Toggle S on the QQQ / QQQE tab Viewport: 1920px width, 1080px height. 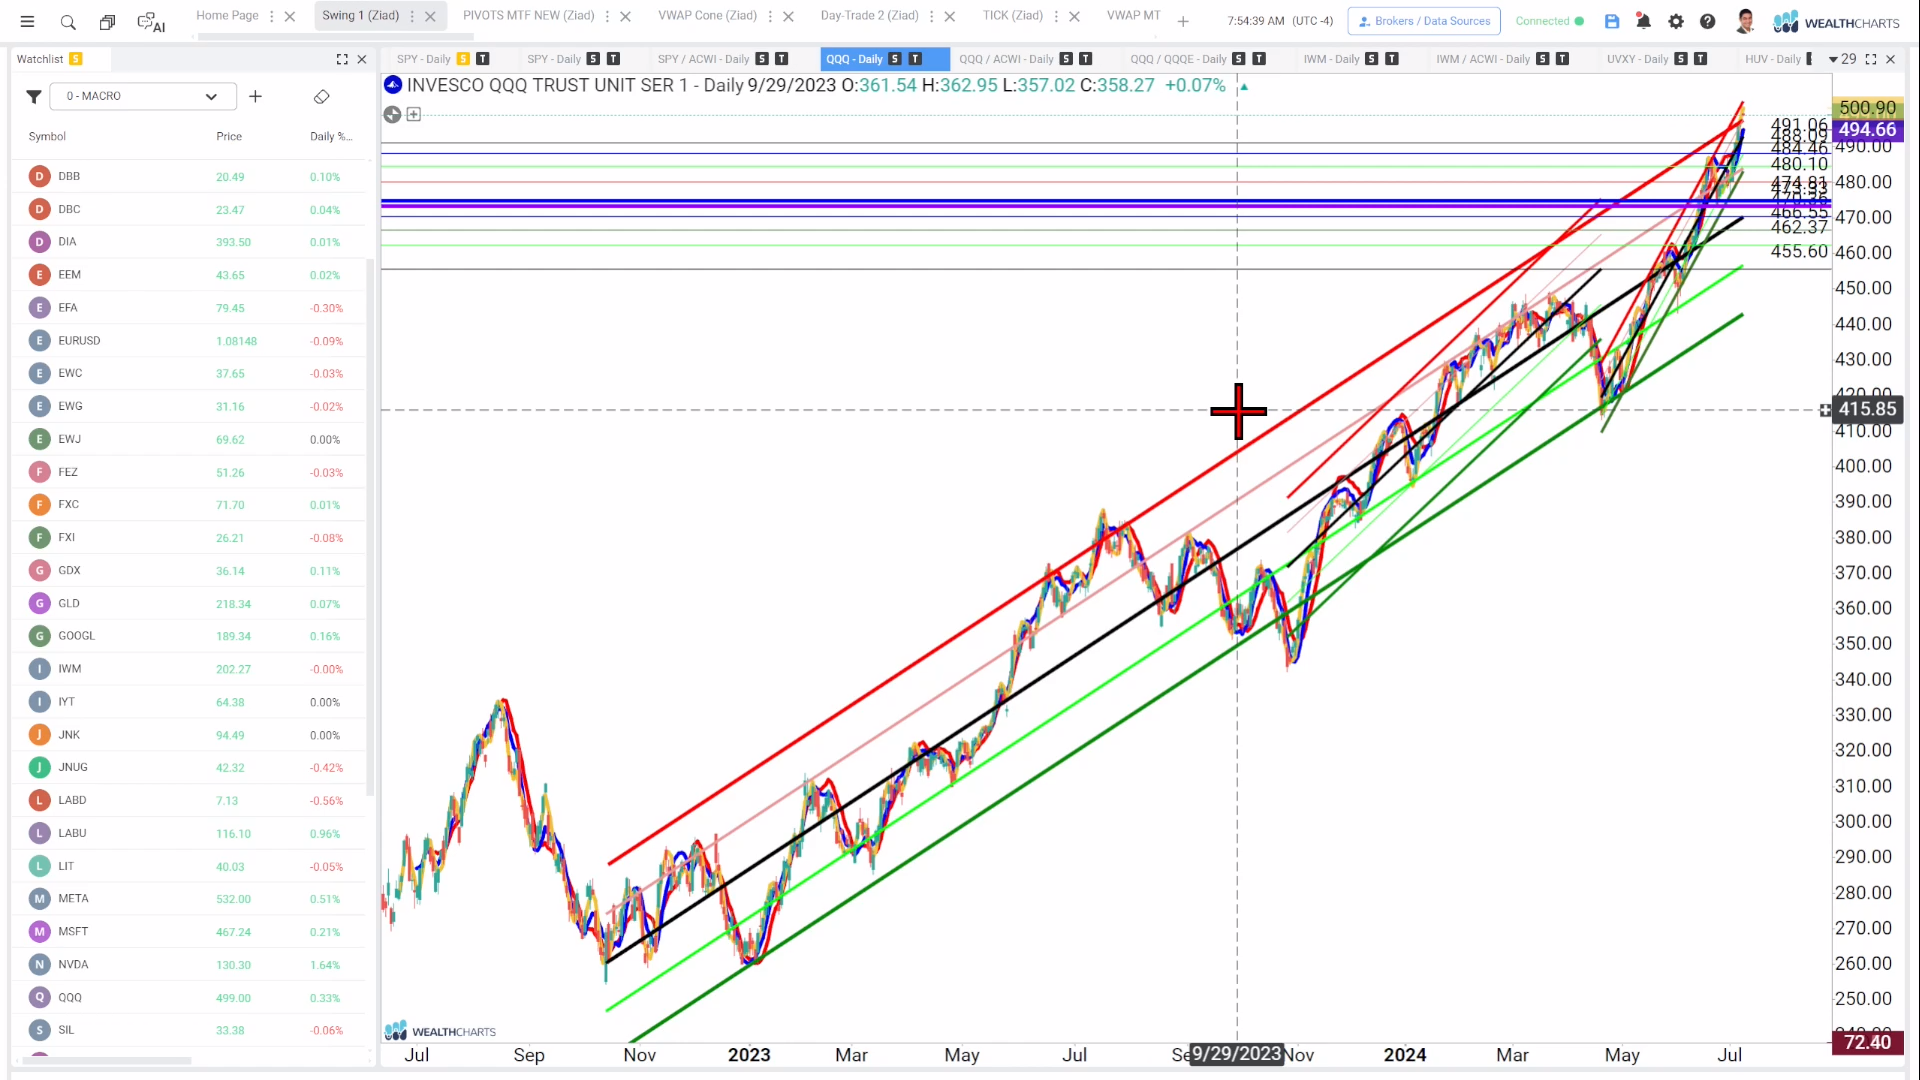click(1239, 59)
